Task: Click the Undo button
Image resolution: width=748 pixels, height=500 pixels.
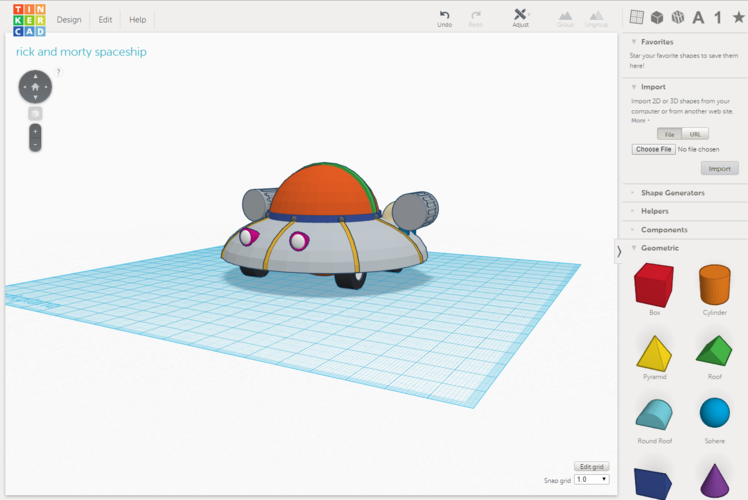Action: click(x=445, y=19)
